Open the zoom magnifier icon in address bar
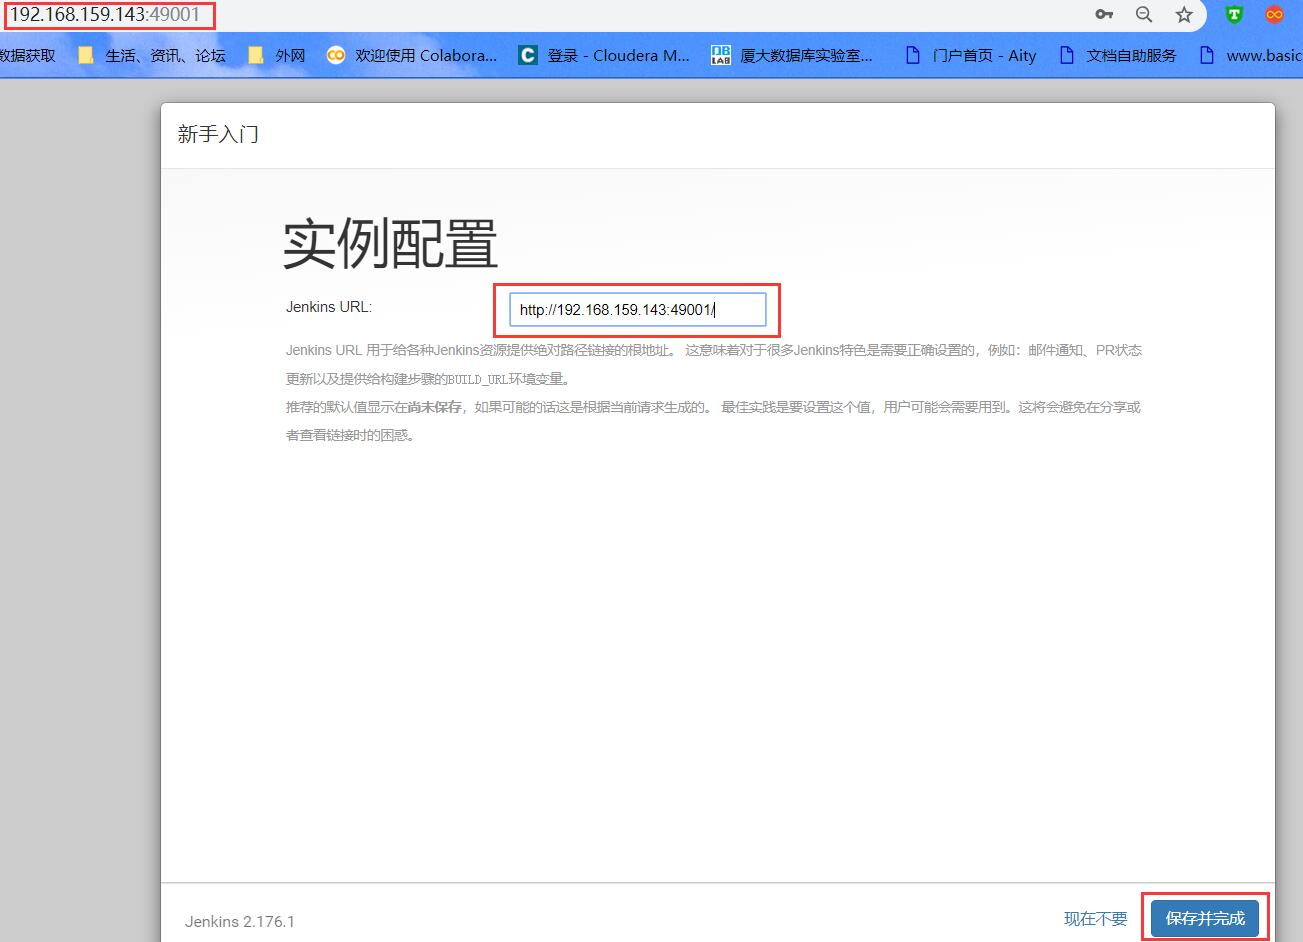This screenshot has height=942, width=1303. 1144,14
